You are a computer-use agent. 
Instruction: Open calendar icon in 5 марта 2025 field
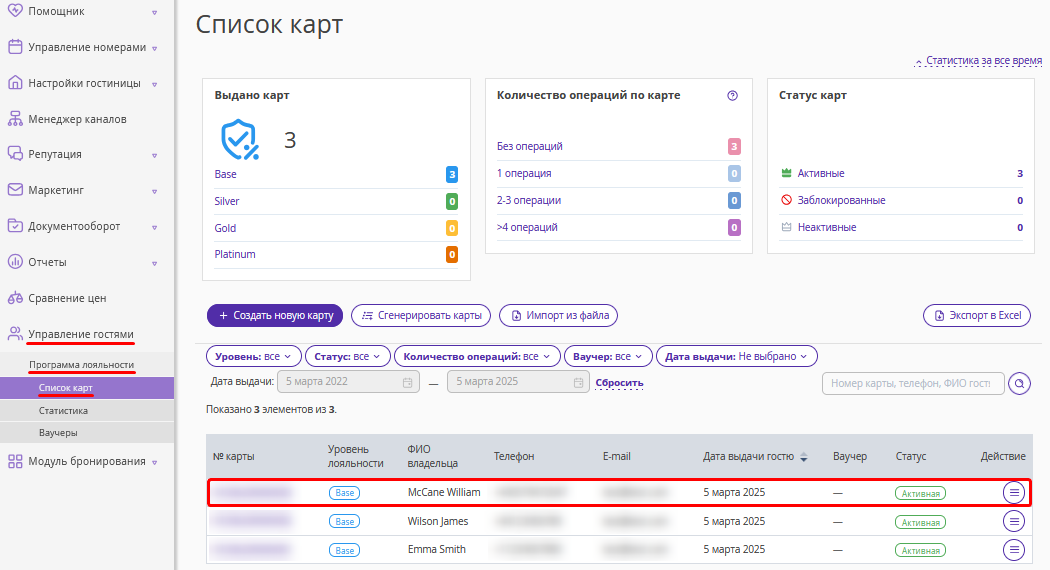pyautogui.click(x=578, y=382)
